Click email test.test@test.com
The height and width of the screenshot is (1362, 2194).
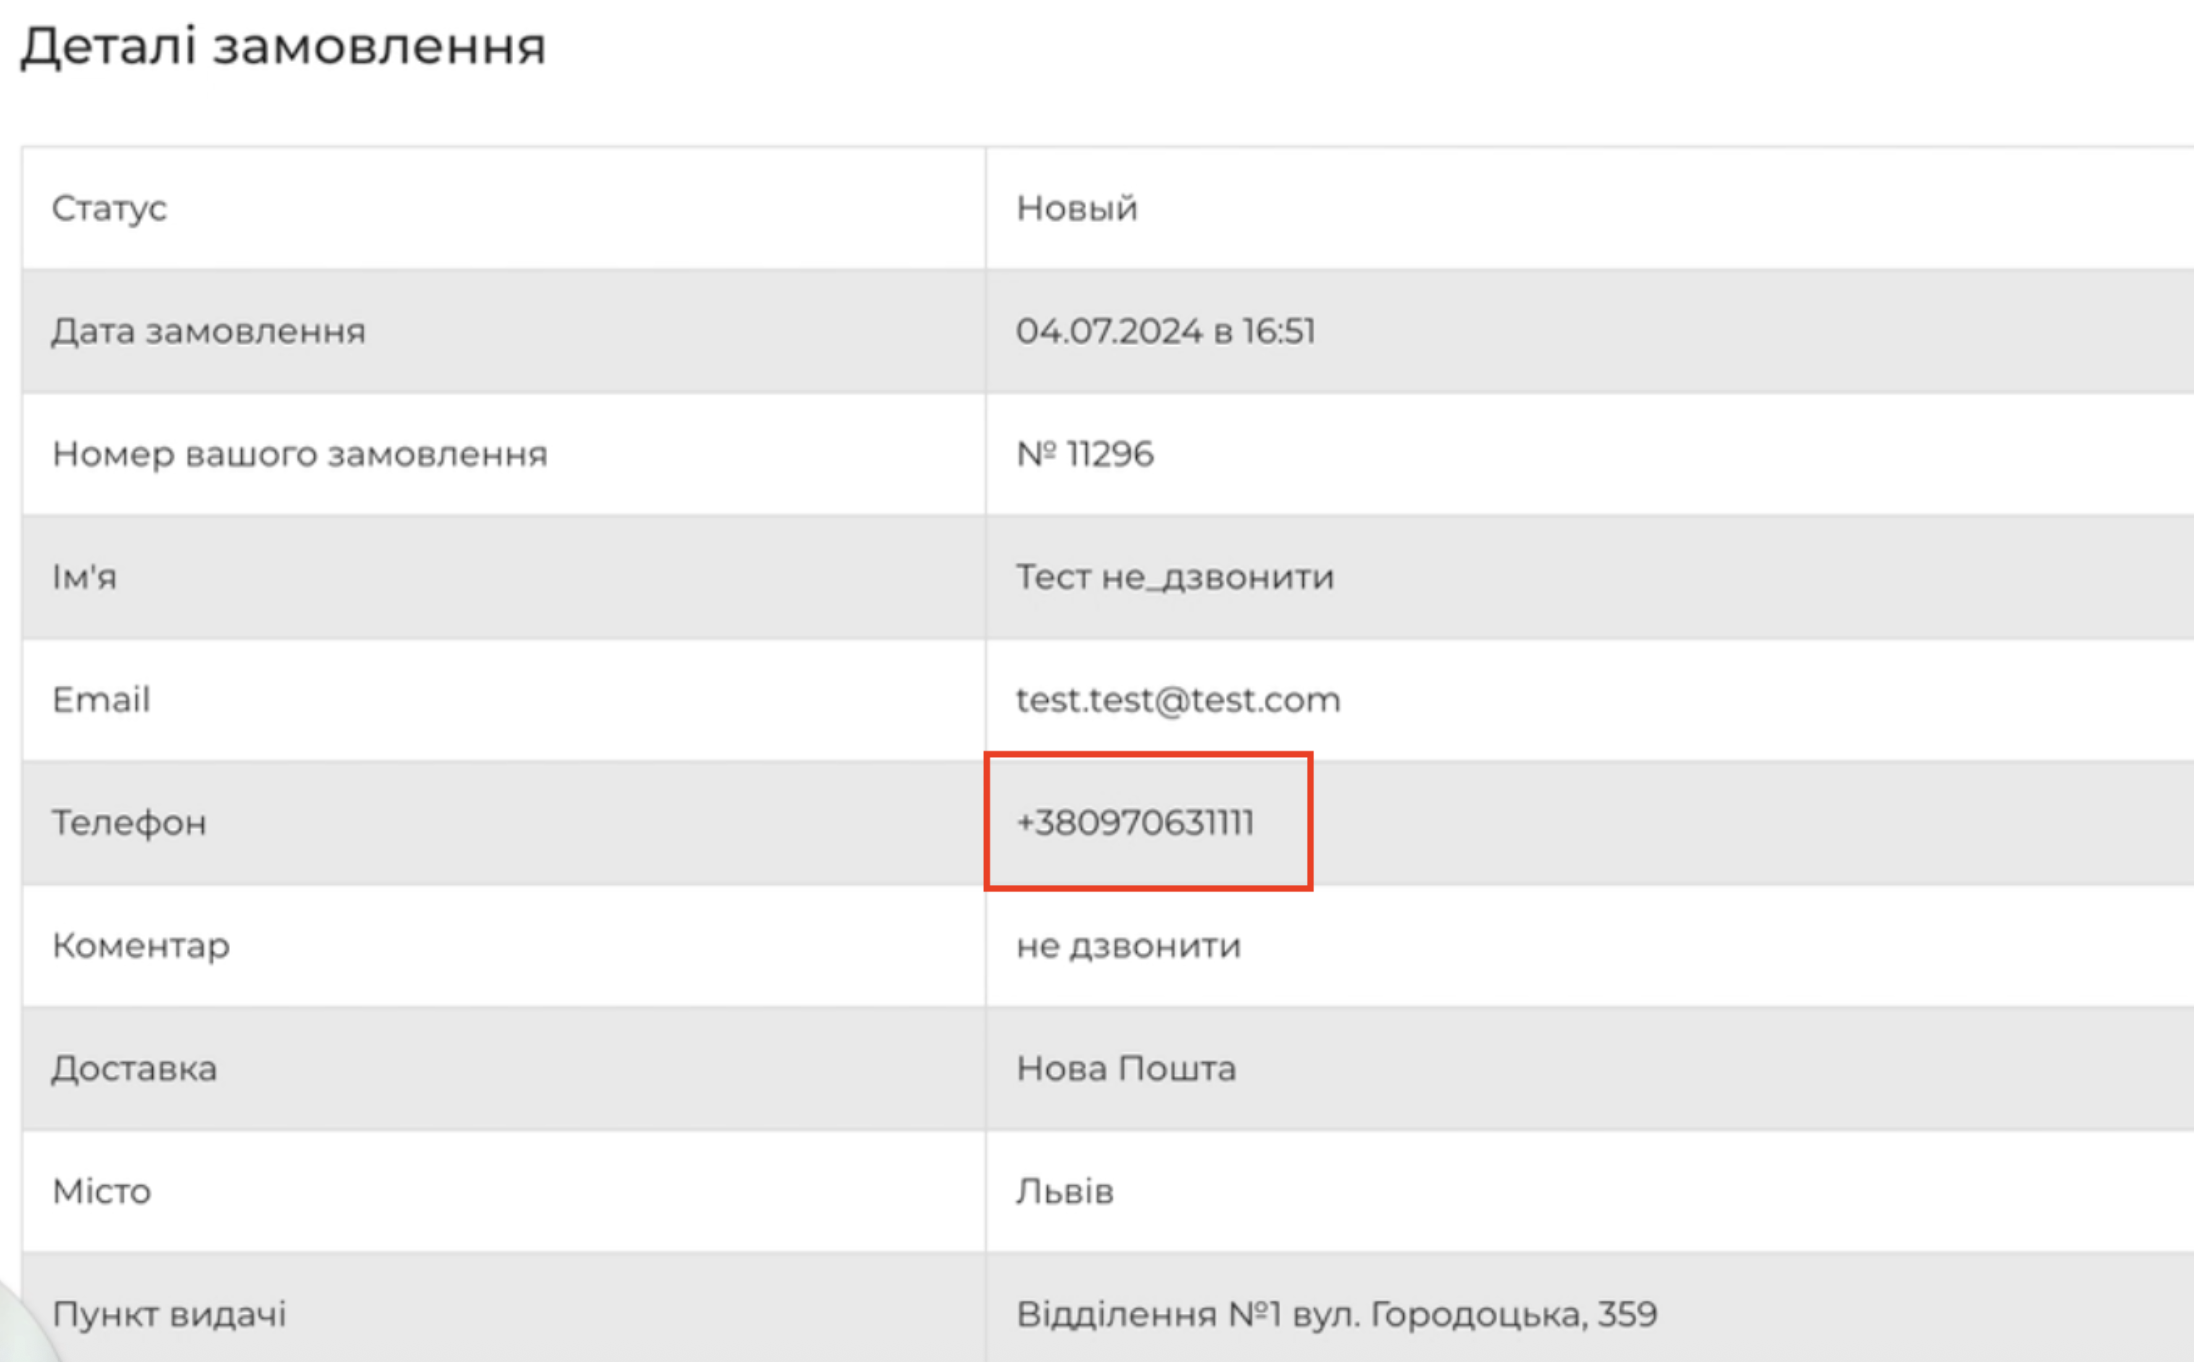tap(1177, 700)
